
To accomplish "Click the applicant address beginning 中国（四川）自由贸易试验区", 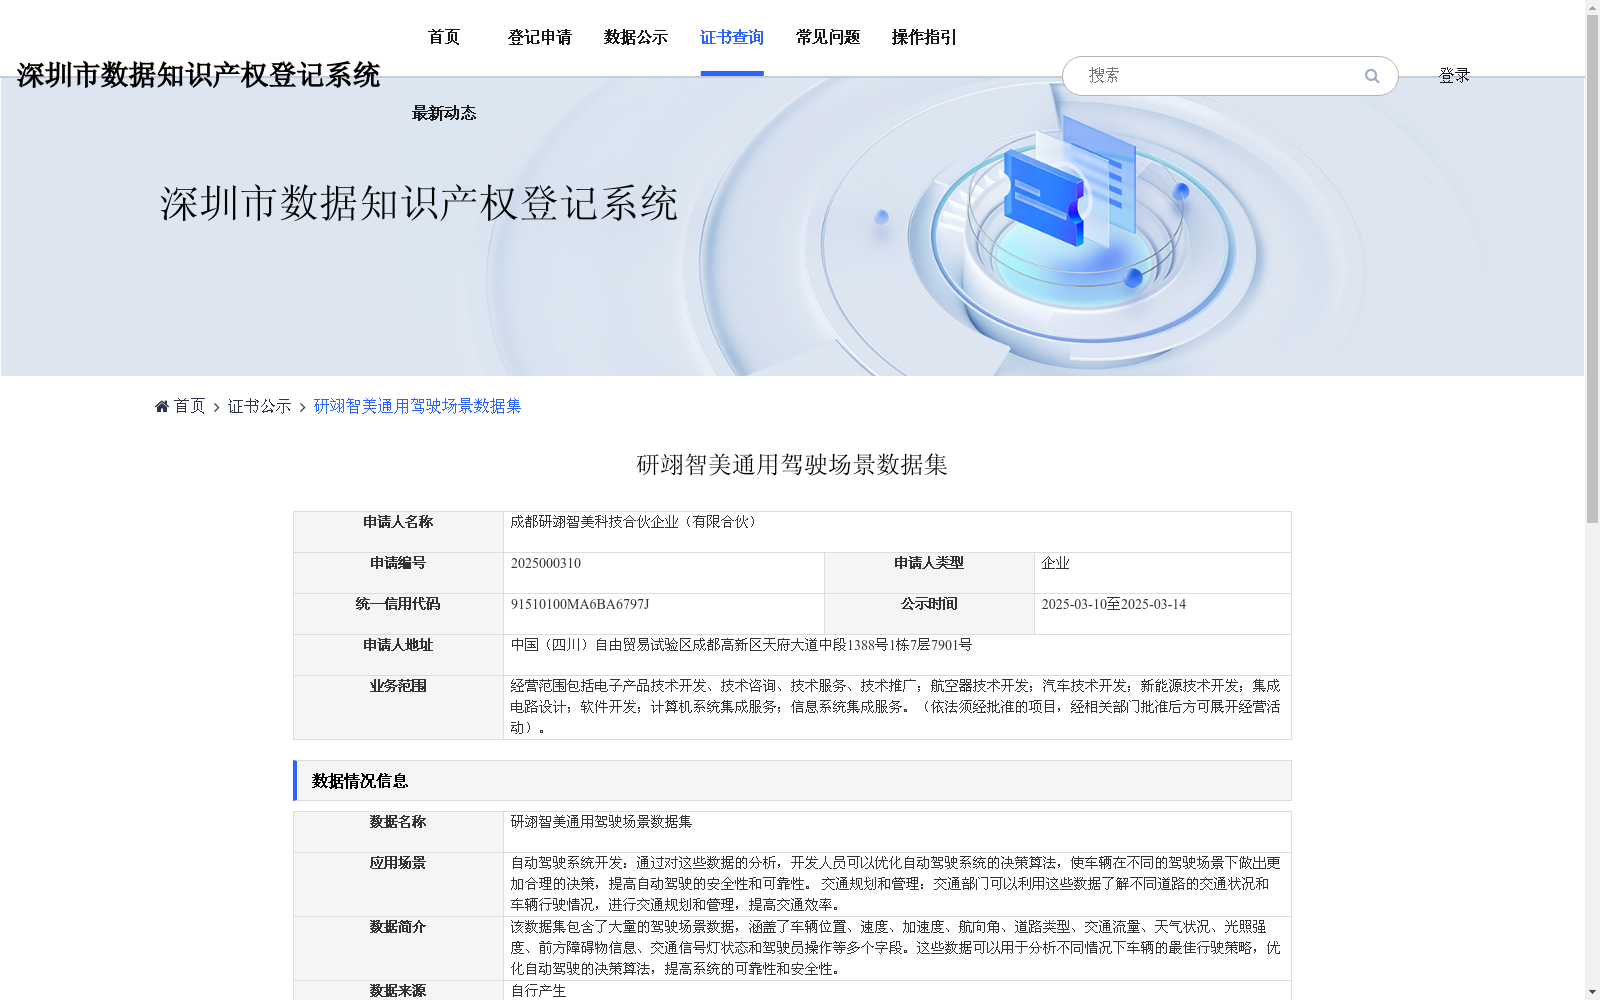I will [741, 645].
